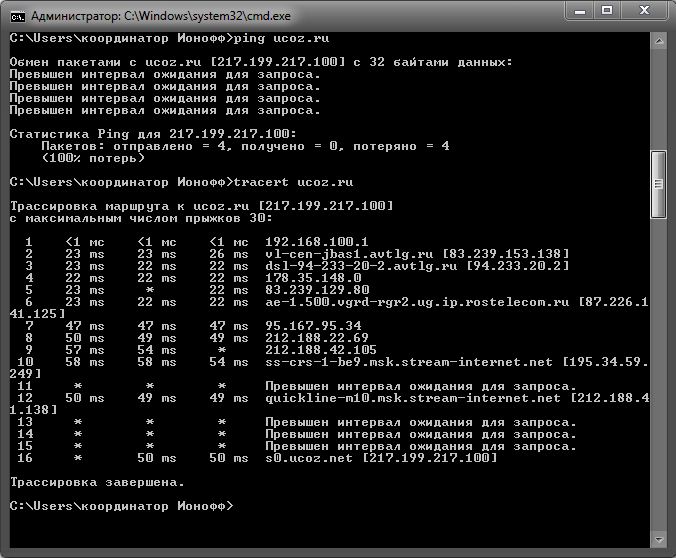Screen dimensions: 676x558
Task: Click the '(100% потерь)' text
Action: pyautogui.click(x=93, y=158)
